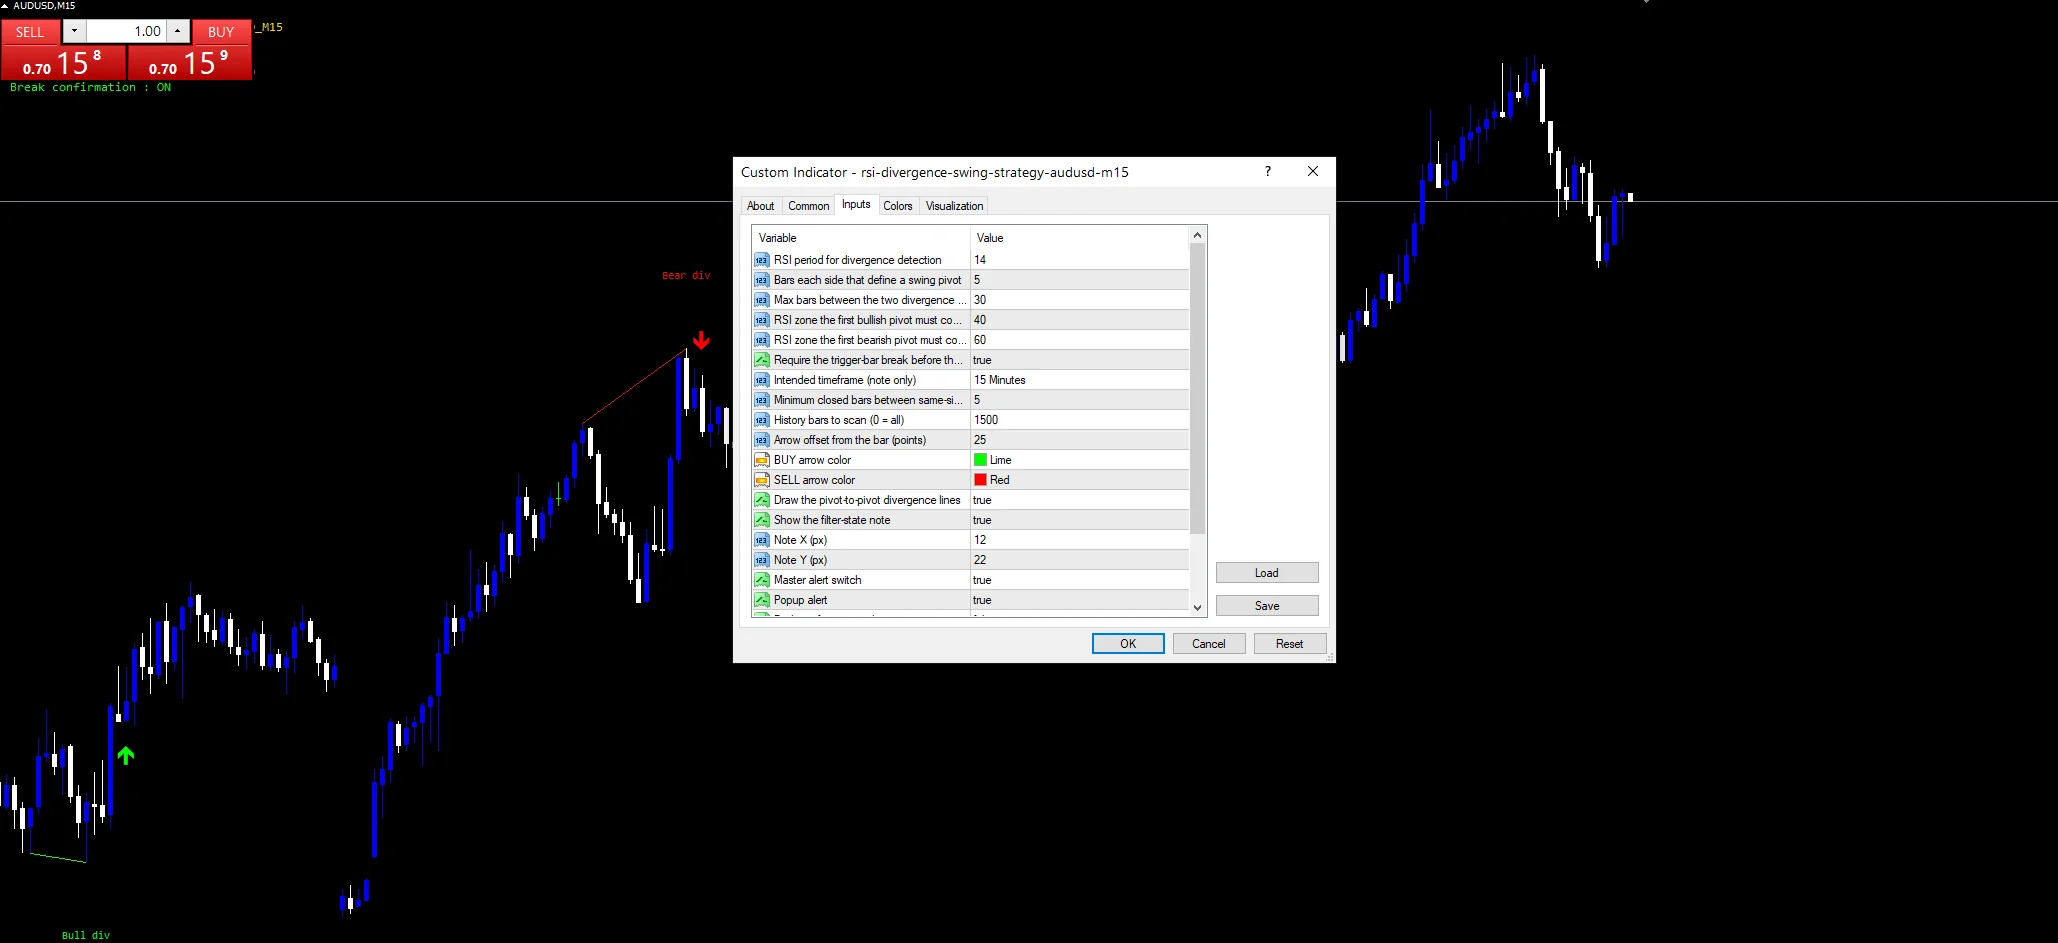Click the Bull div label on chart
This screenshot has width=2058, height=943.
point(86,936)
